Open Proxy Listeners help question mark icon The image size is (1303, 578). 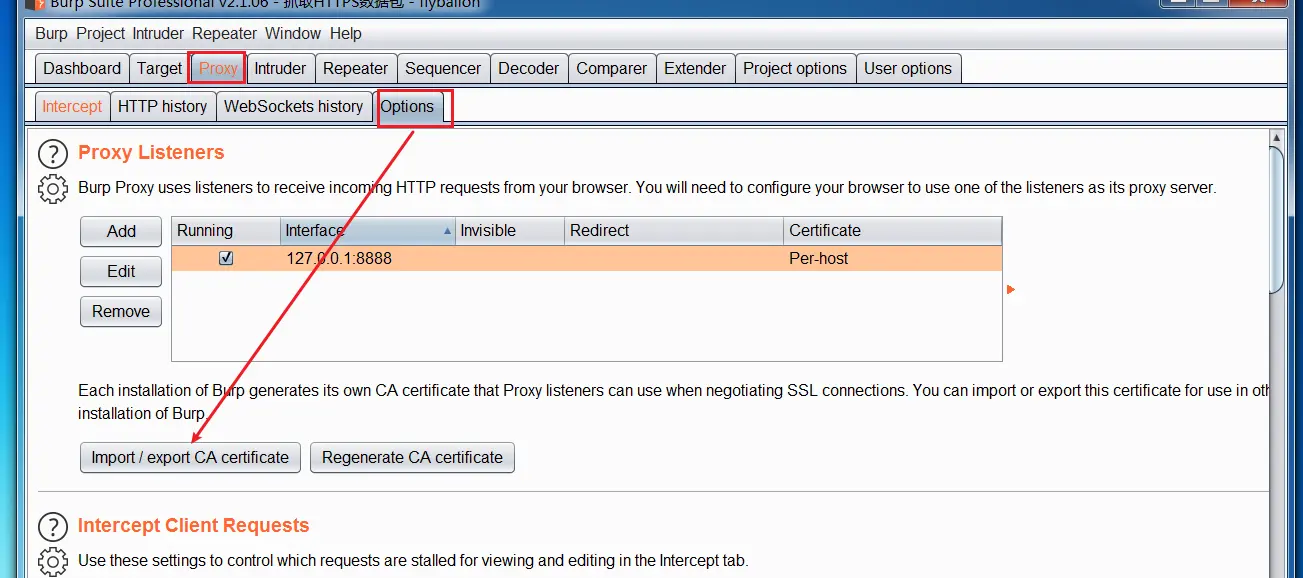point(52,154)
